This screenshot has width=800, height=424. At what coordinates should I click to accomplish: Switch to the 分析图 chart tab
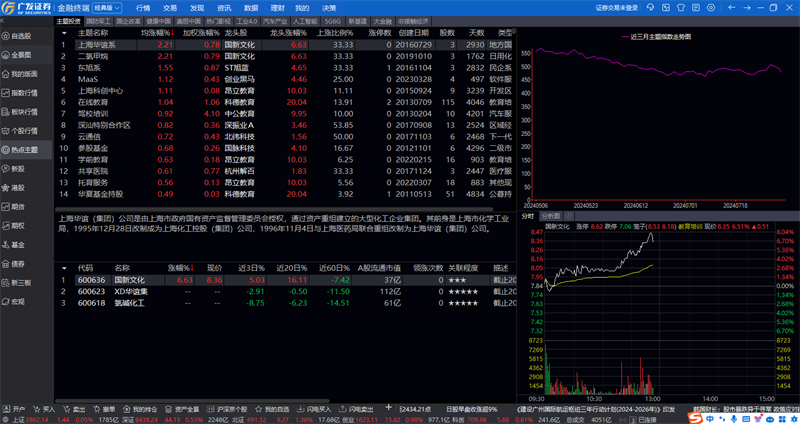coord(551,216)
